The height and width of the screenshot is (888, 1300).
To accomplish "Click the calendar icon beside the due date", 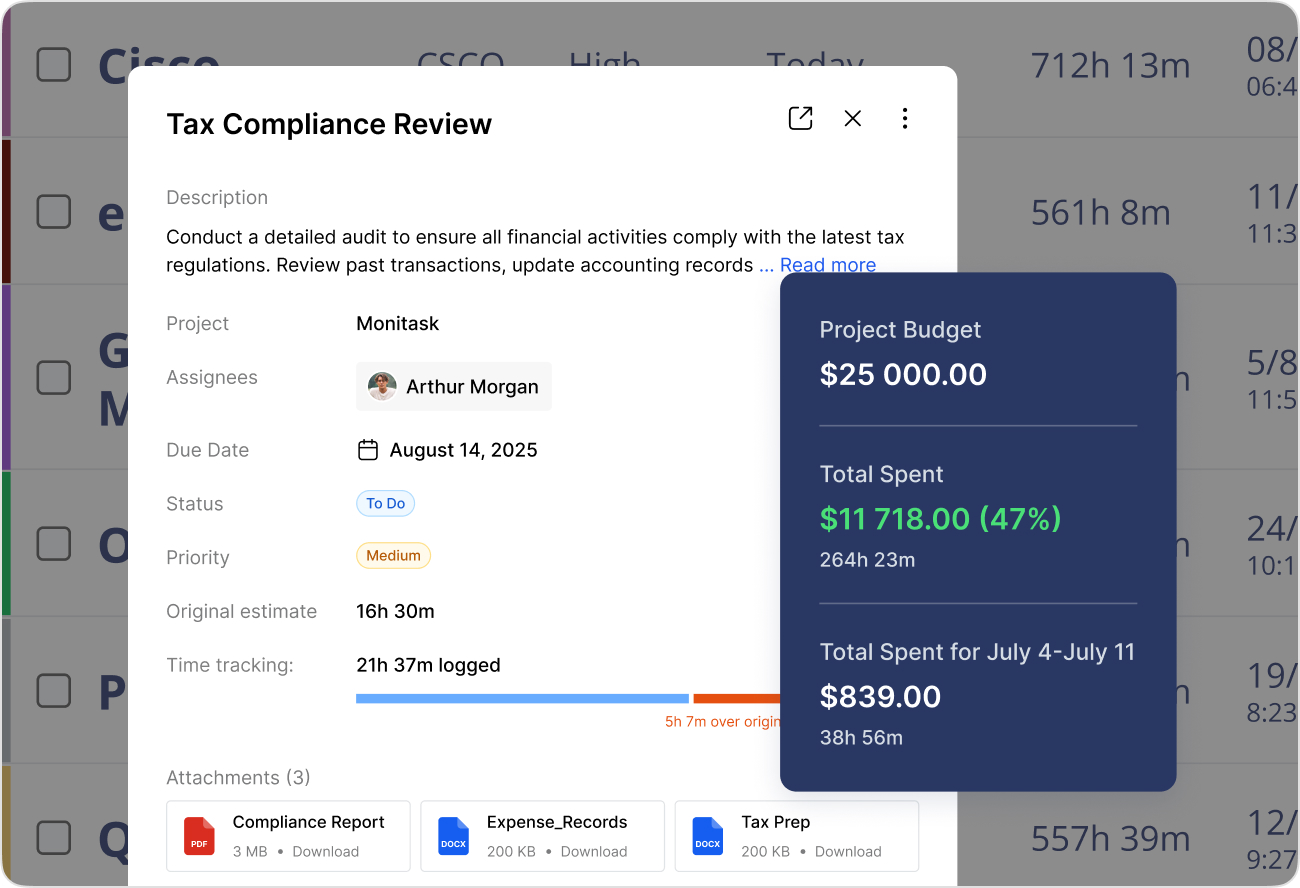I will pos(368,450).
